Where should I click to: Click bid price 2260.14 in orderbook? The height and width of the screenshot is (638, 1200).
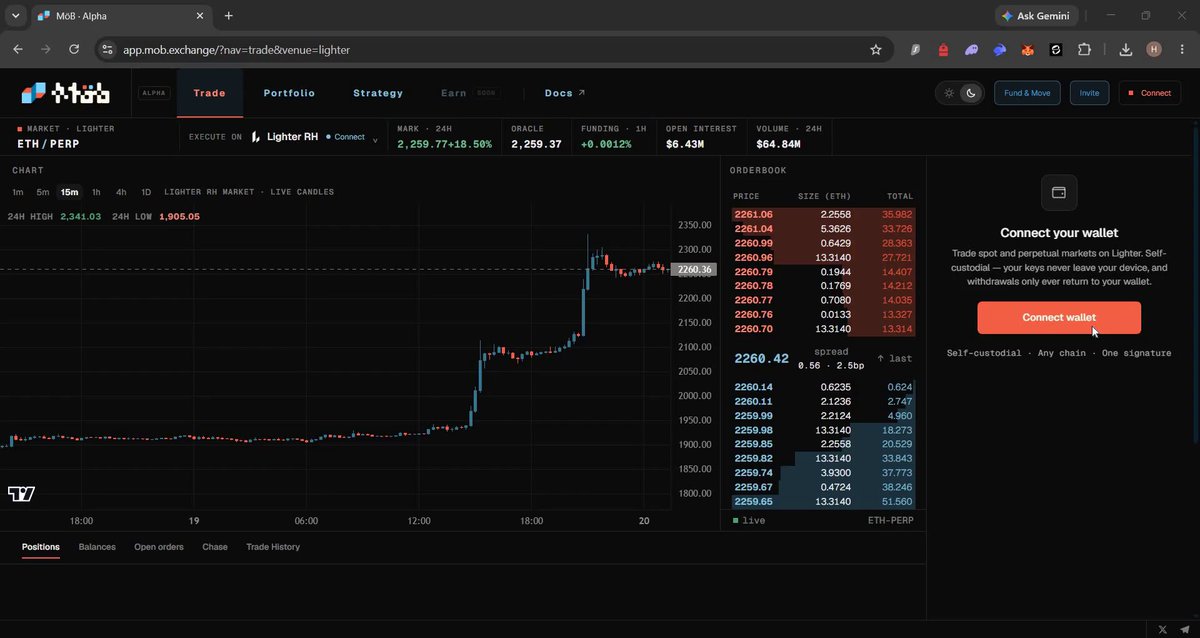tap(753, 387)
